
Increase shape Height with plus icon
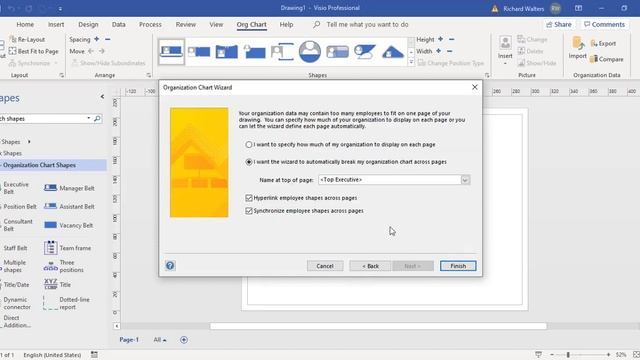(x=440, y=39)
